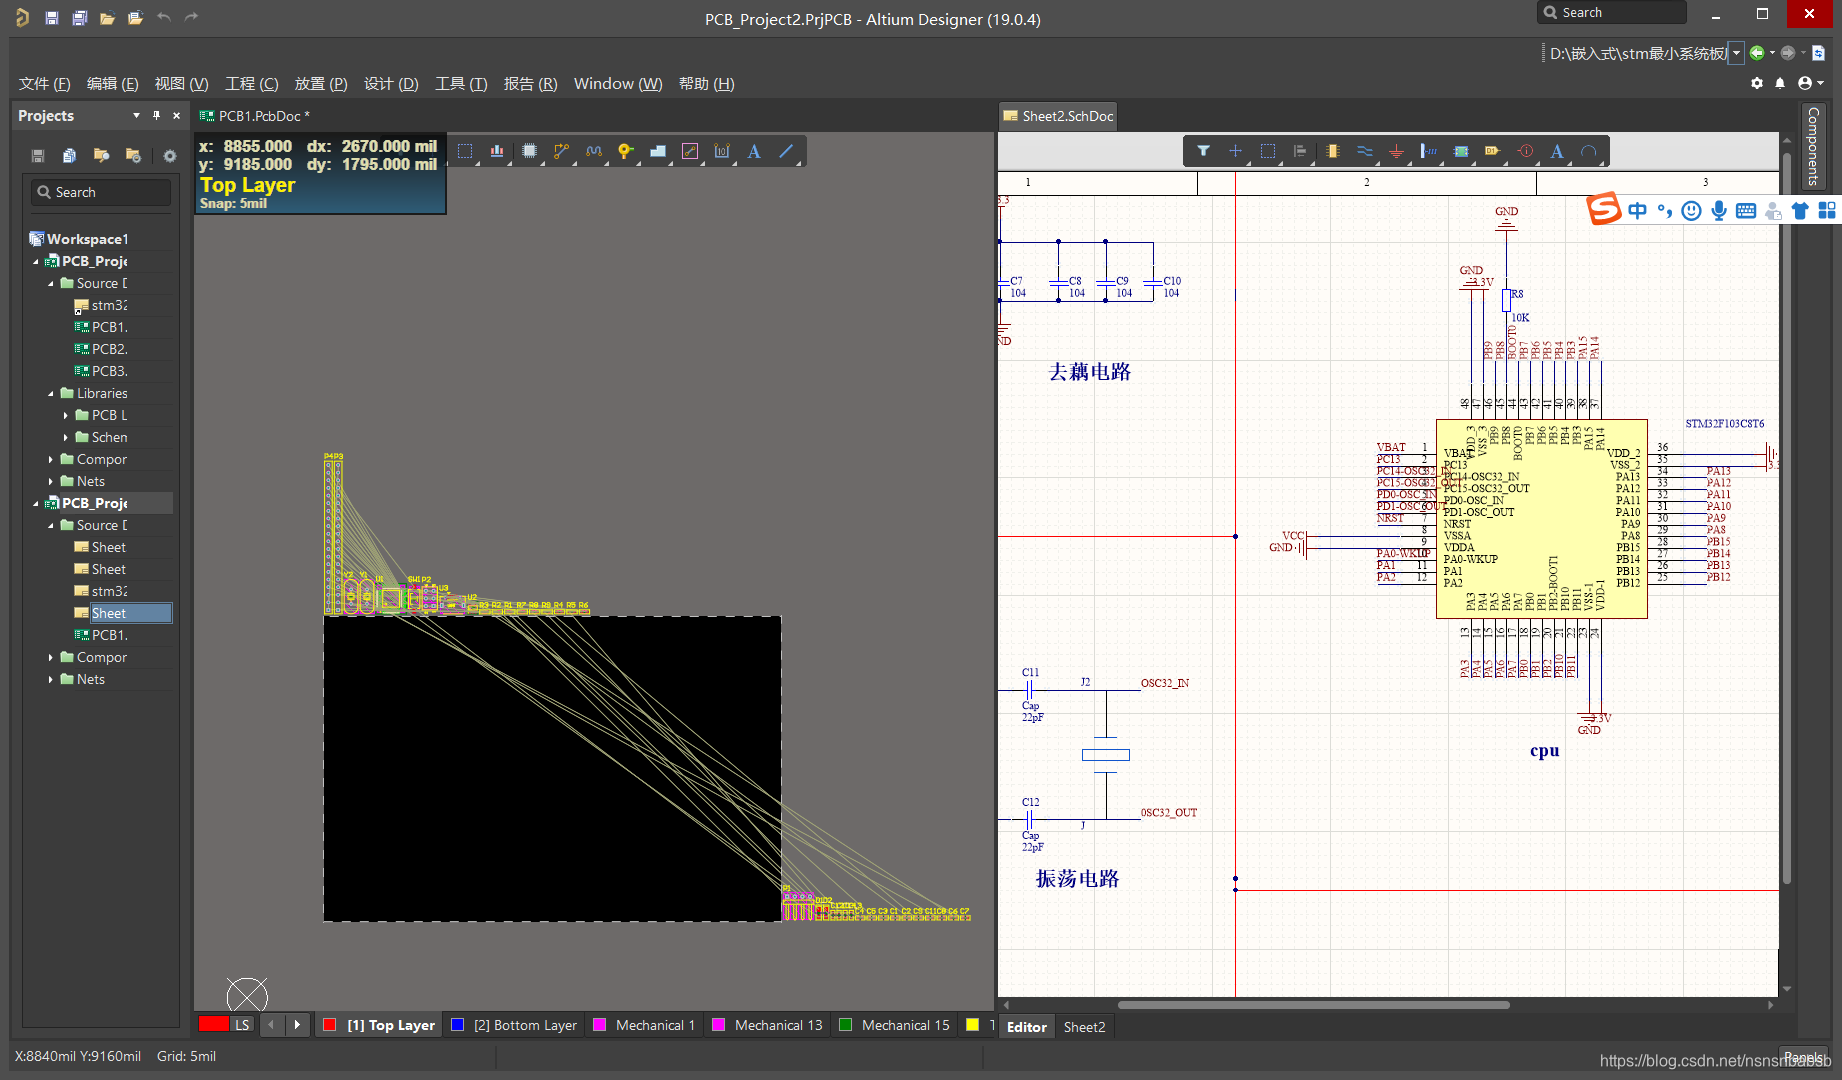This screenshot has width=1842, height=1080.
Task: Select the schematic place arc tool
Action: coord(1589,151)
